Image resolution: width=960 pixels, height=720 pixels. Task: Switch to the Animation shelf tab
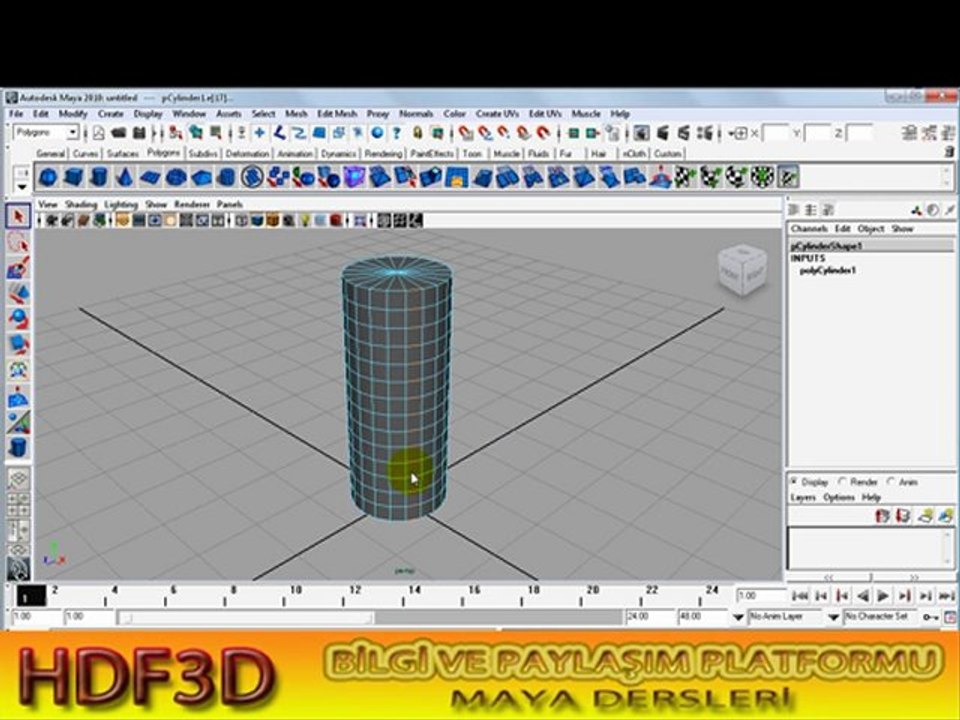(295, 154)
